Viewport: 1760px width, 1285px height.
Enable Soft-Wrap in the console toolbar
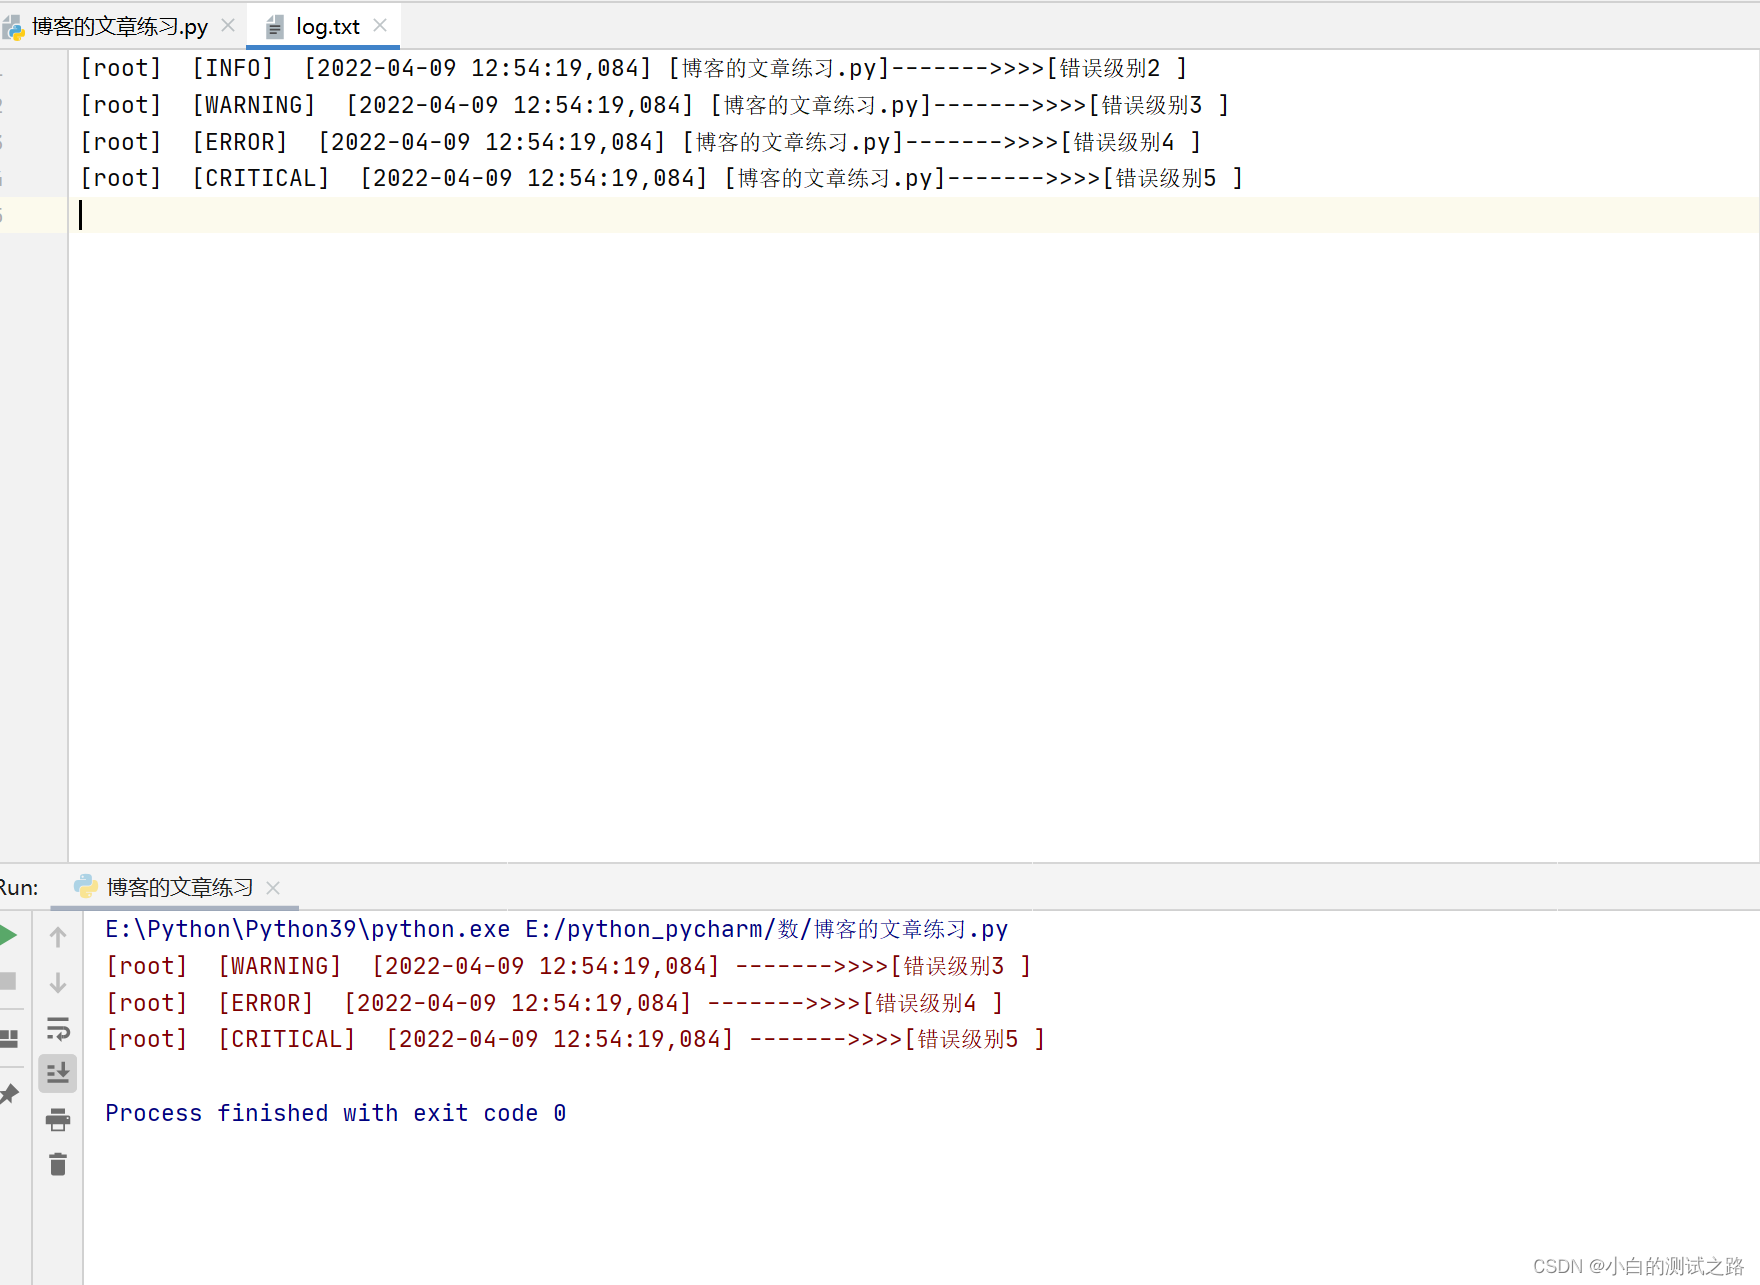tap(57, 1030)
